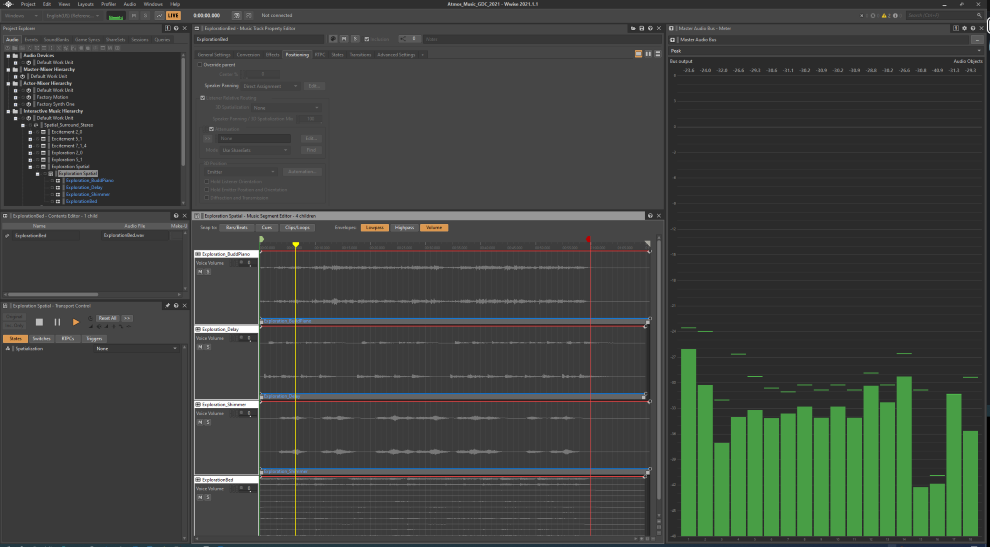Click the stacked pane layout icon

click(658, 54)
